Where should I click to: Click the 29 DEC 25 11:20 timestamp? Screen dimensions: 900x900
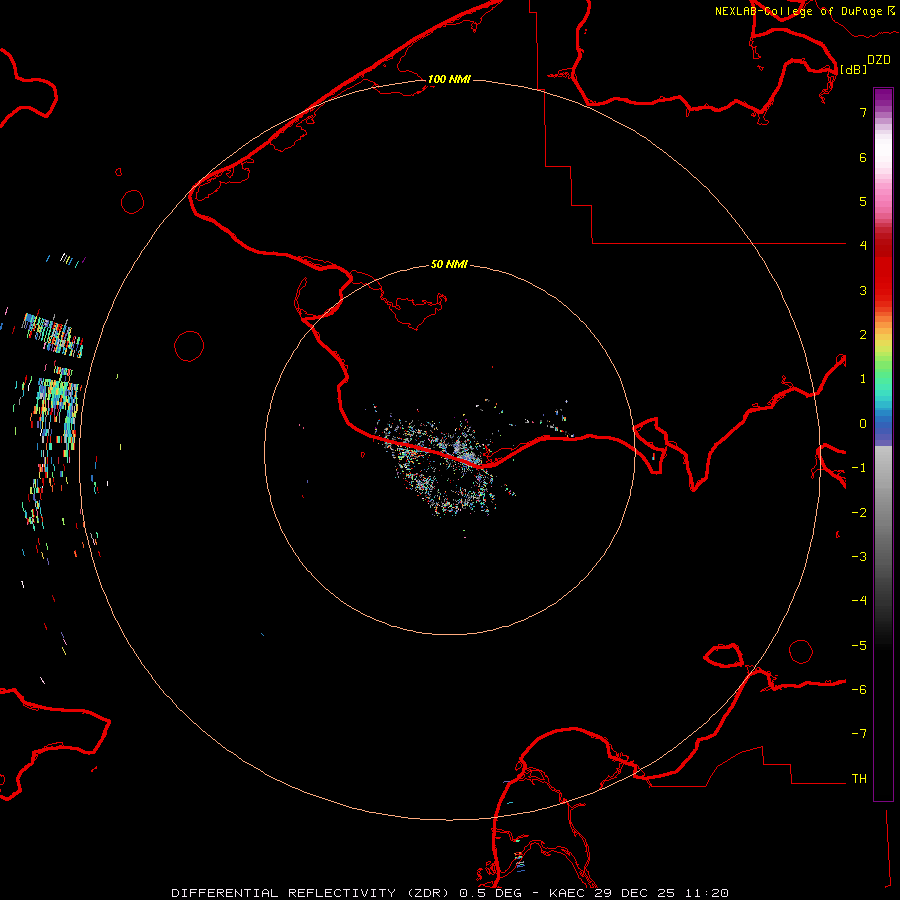point(662,893)
